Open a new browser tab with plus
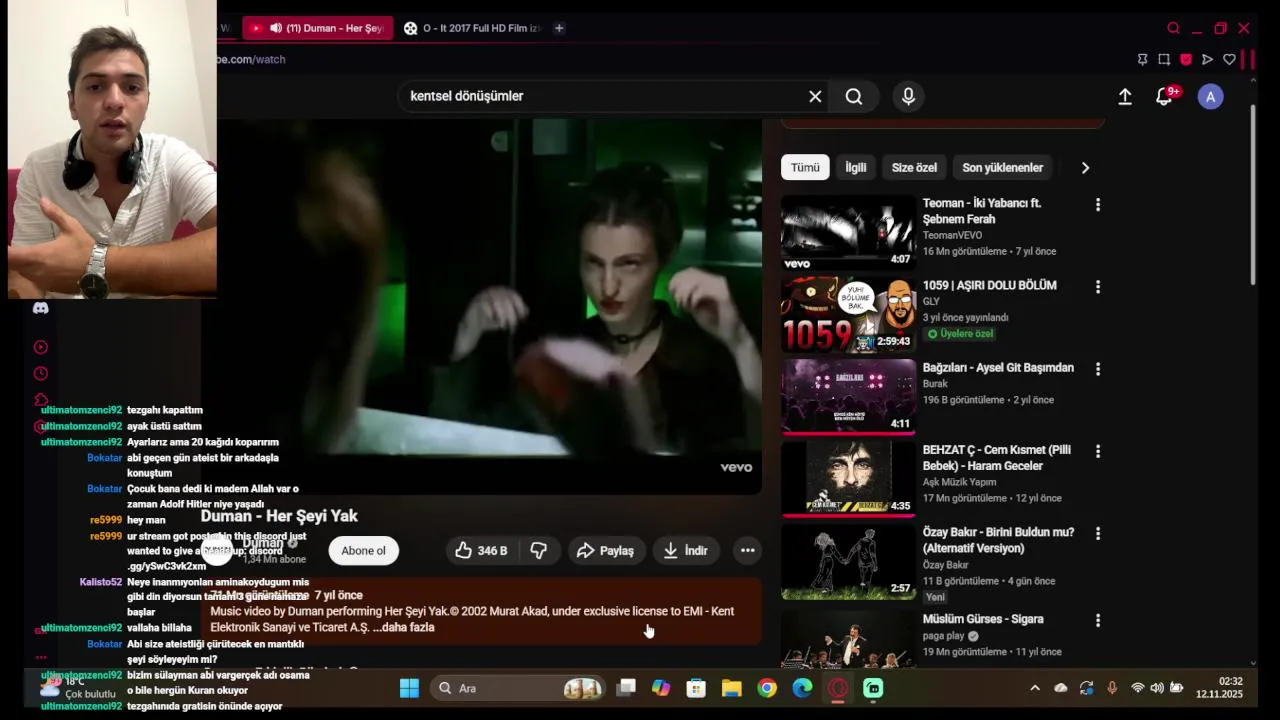 pyautogui.click(x=559, y=28)
